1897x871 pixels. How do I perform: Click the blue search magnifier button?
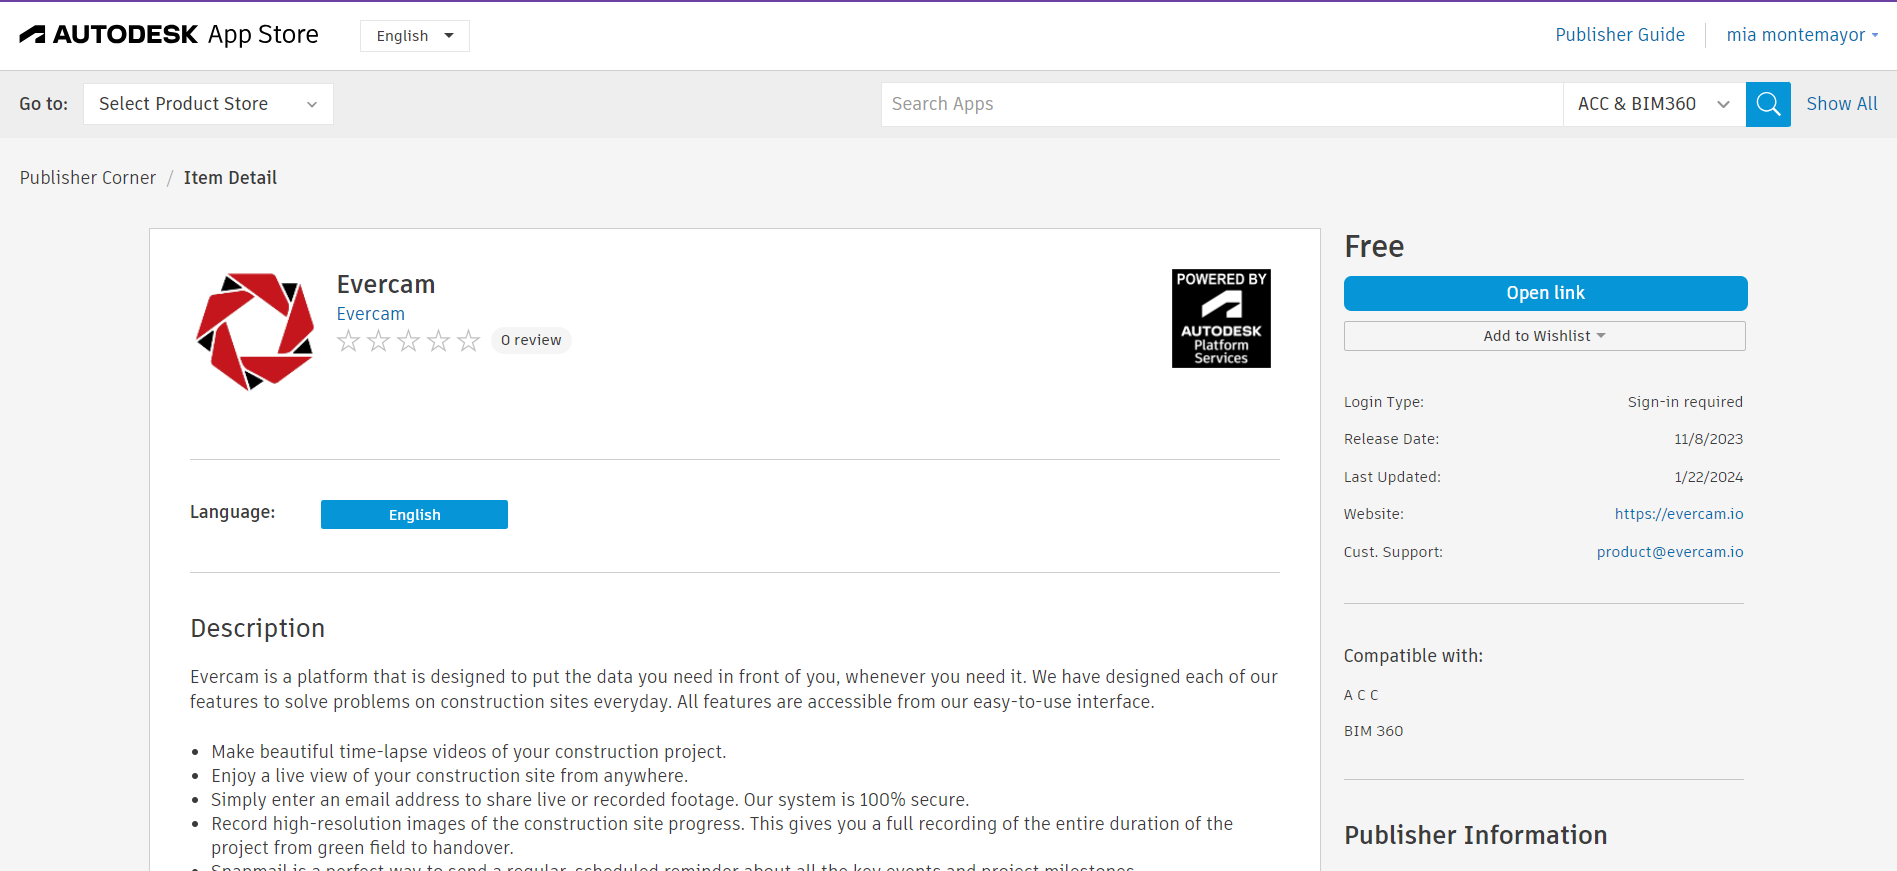tap(1768, 104)
